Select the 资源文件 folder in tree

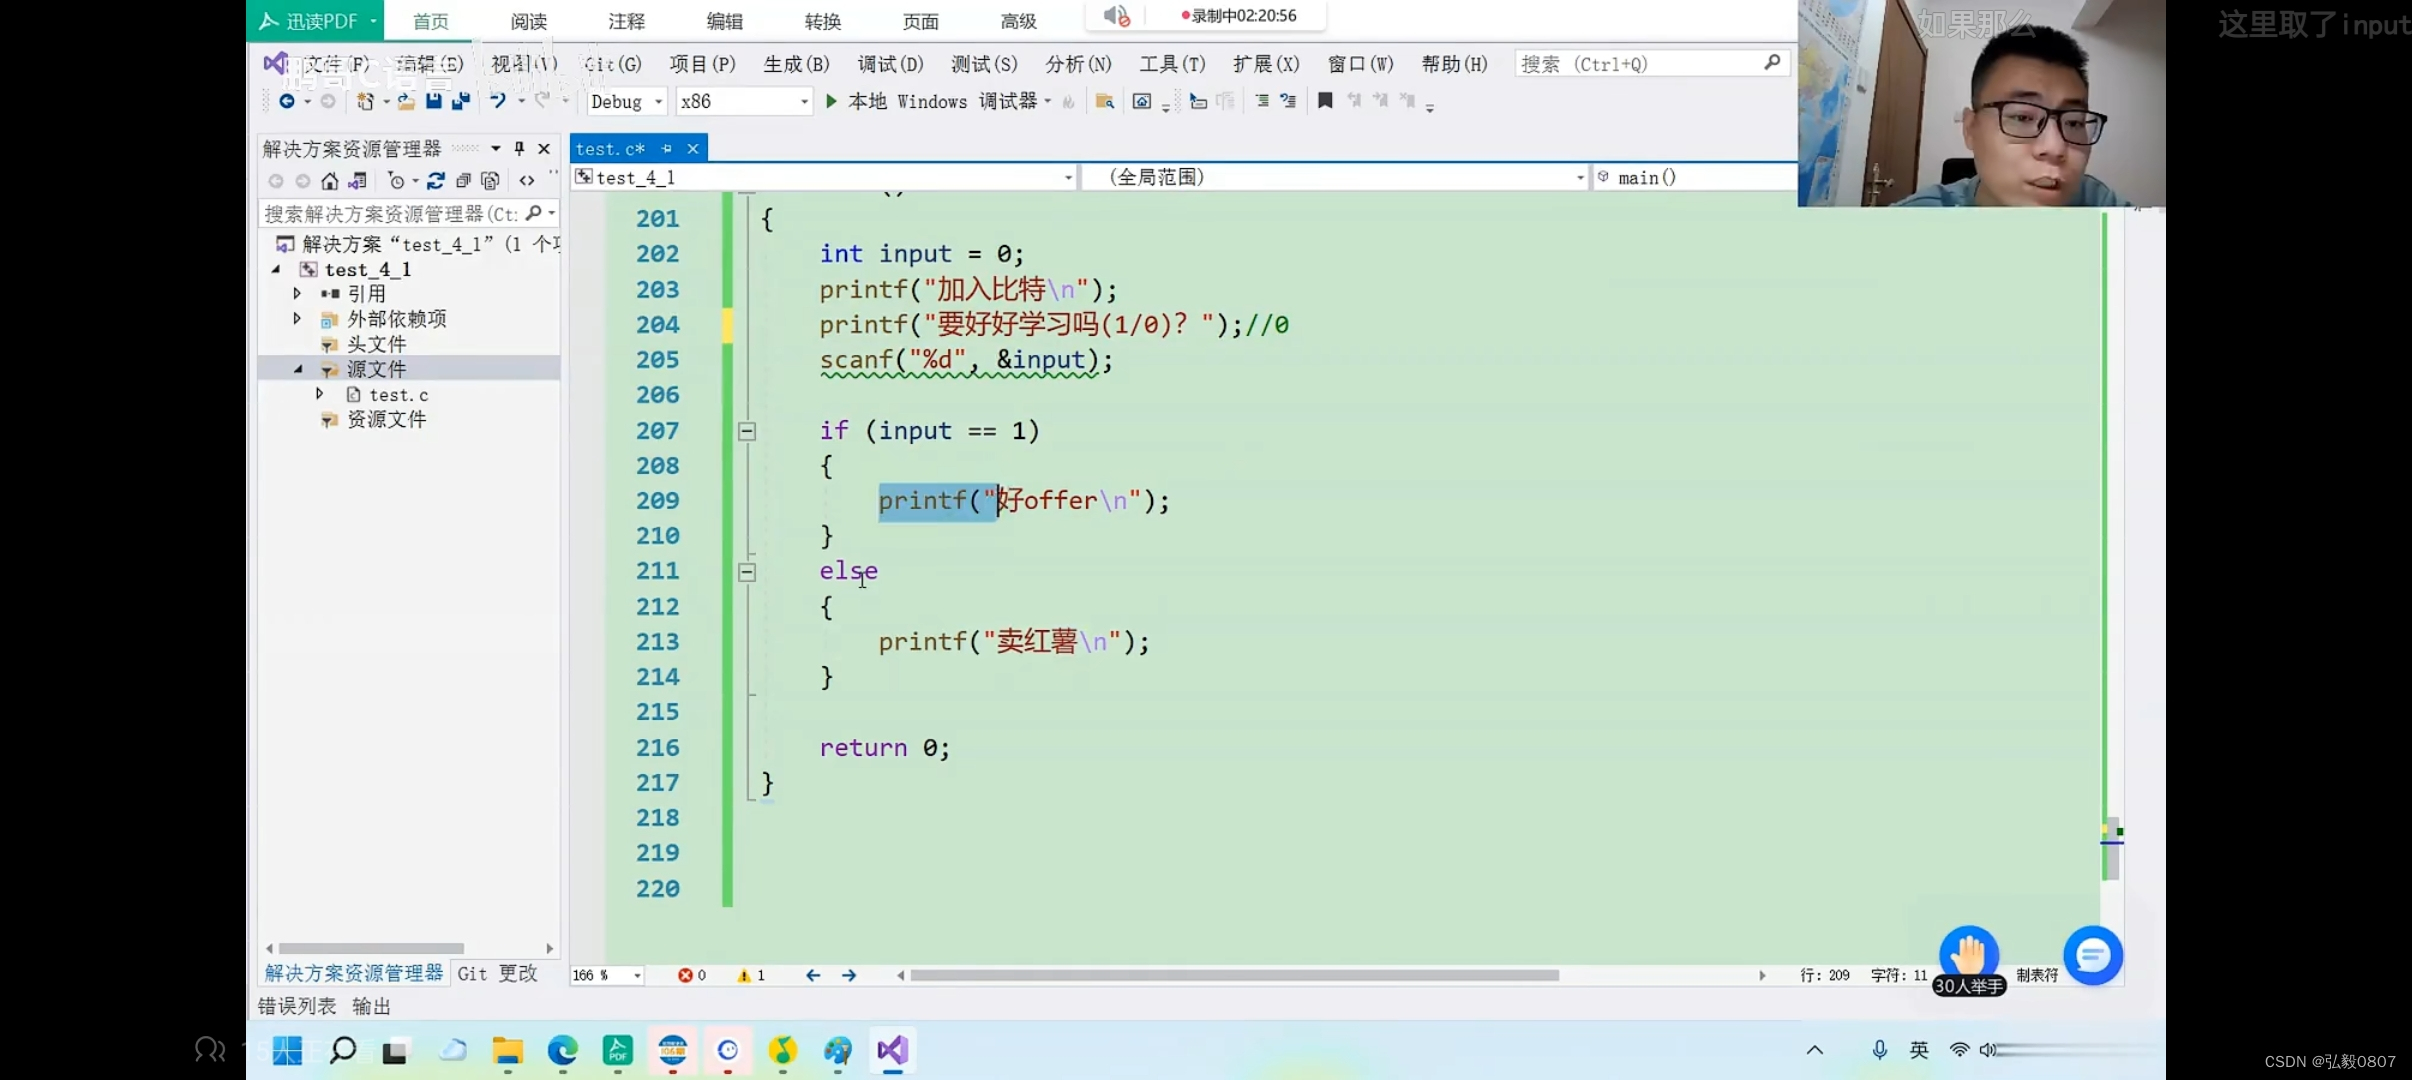click(386, 419)
